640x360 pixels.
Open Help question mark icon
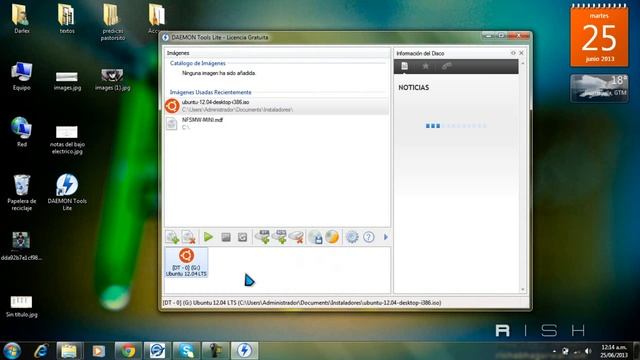369,237
